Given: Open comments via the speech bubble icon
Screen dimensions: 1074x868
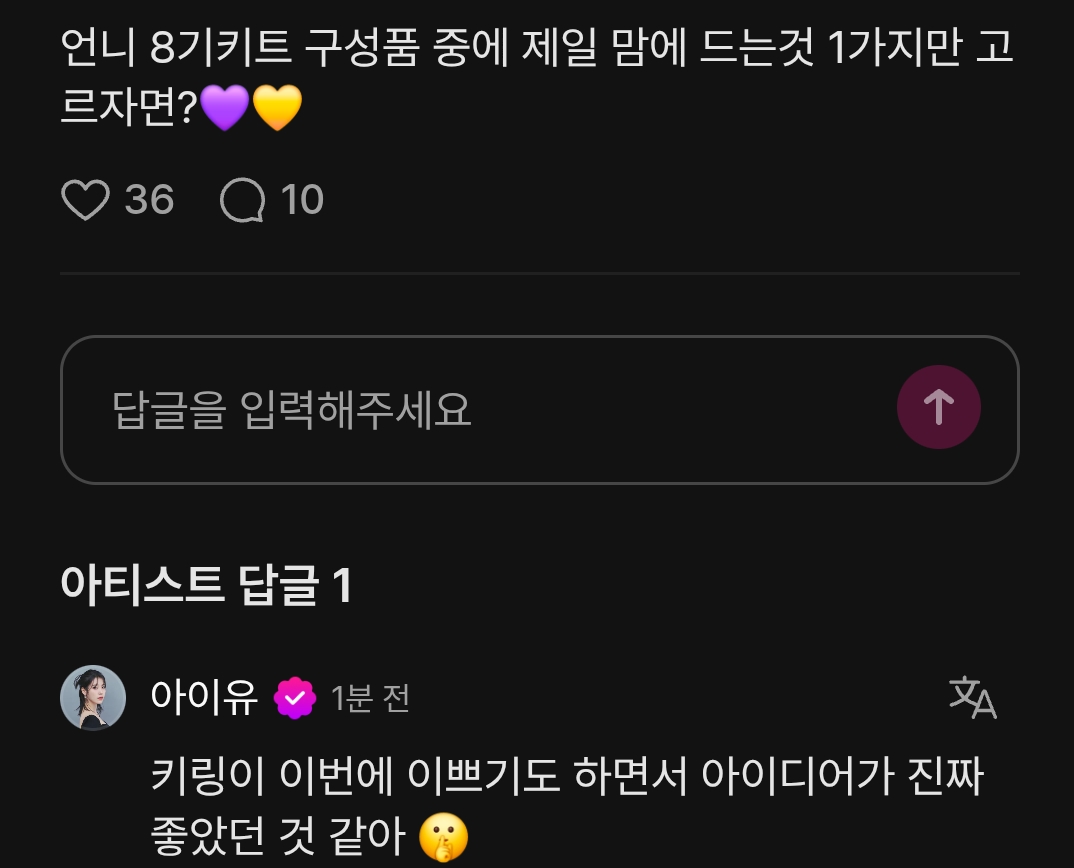Looking at the screenshot, I should click(x=242, y=200).
